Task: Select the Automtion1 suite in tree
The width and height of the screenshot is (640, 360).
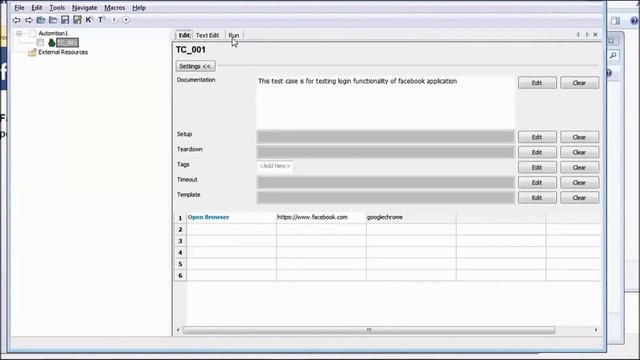Action: click(x=53, y=33)
